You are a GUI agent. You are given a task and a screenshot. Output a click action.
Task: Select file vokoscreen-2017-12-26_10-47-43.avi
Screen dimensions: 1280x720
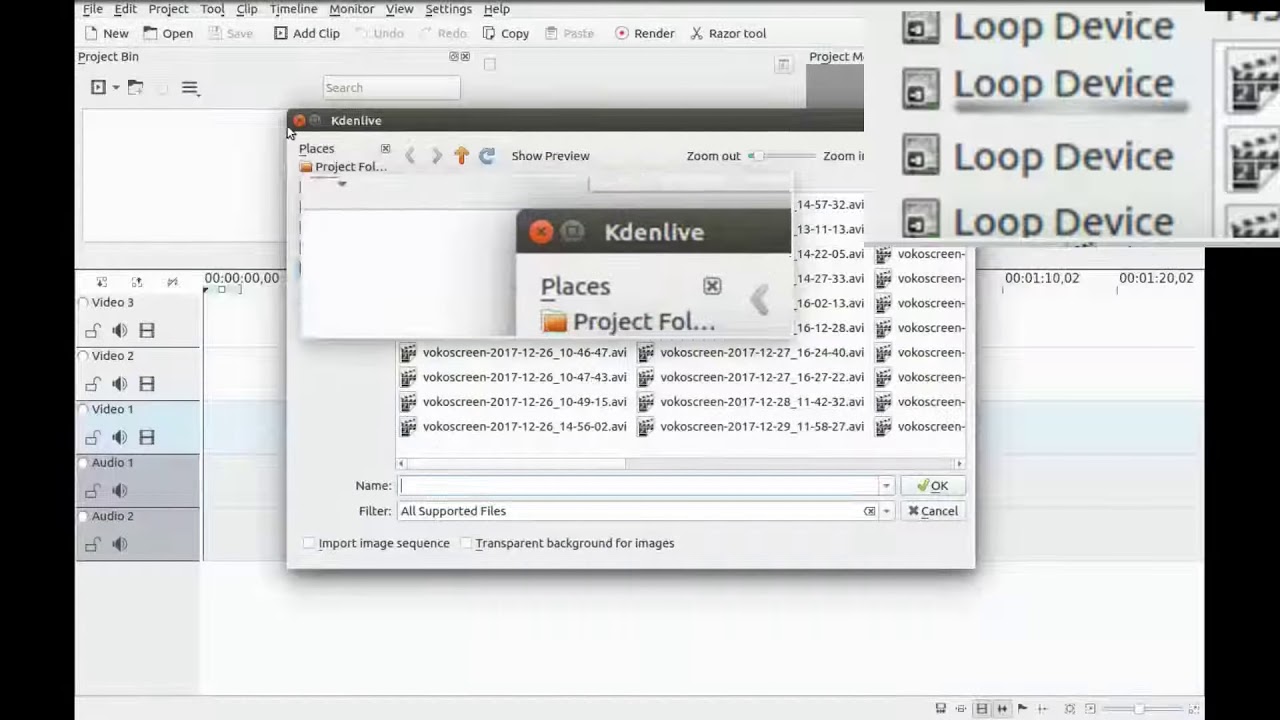pyautogui.click(x=514, y=377)
